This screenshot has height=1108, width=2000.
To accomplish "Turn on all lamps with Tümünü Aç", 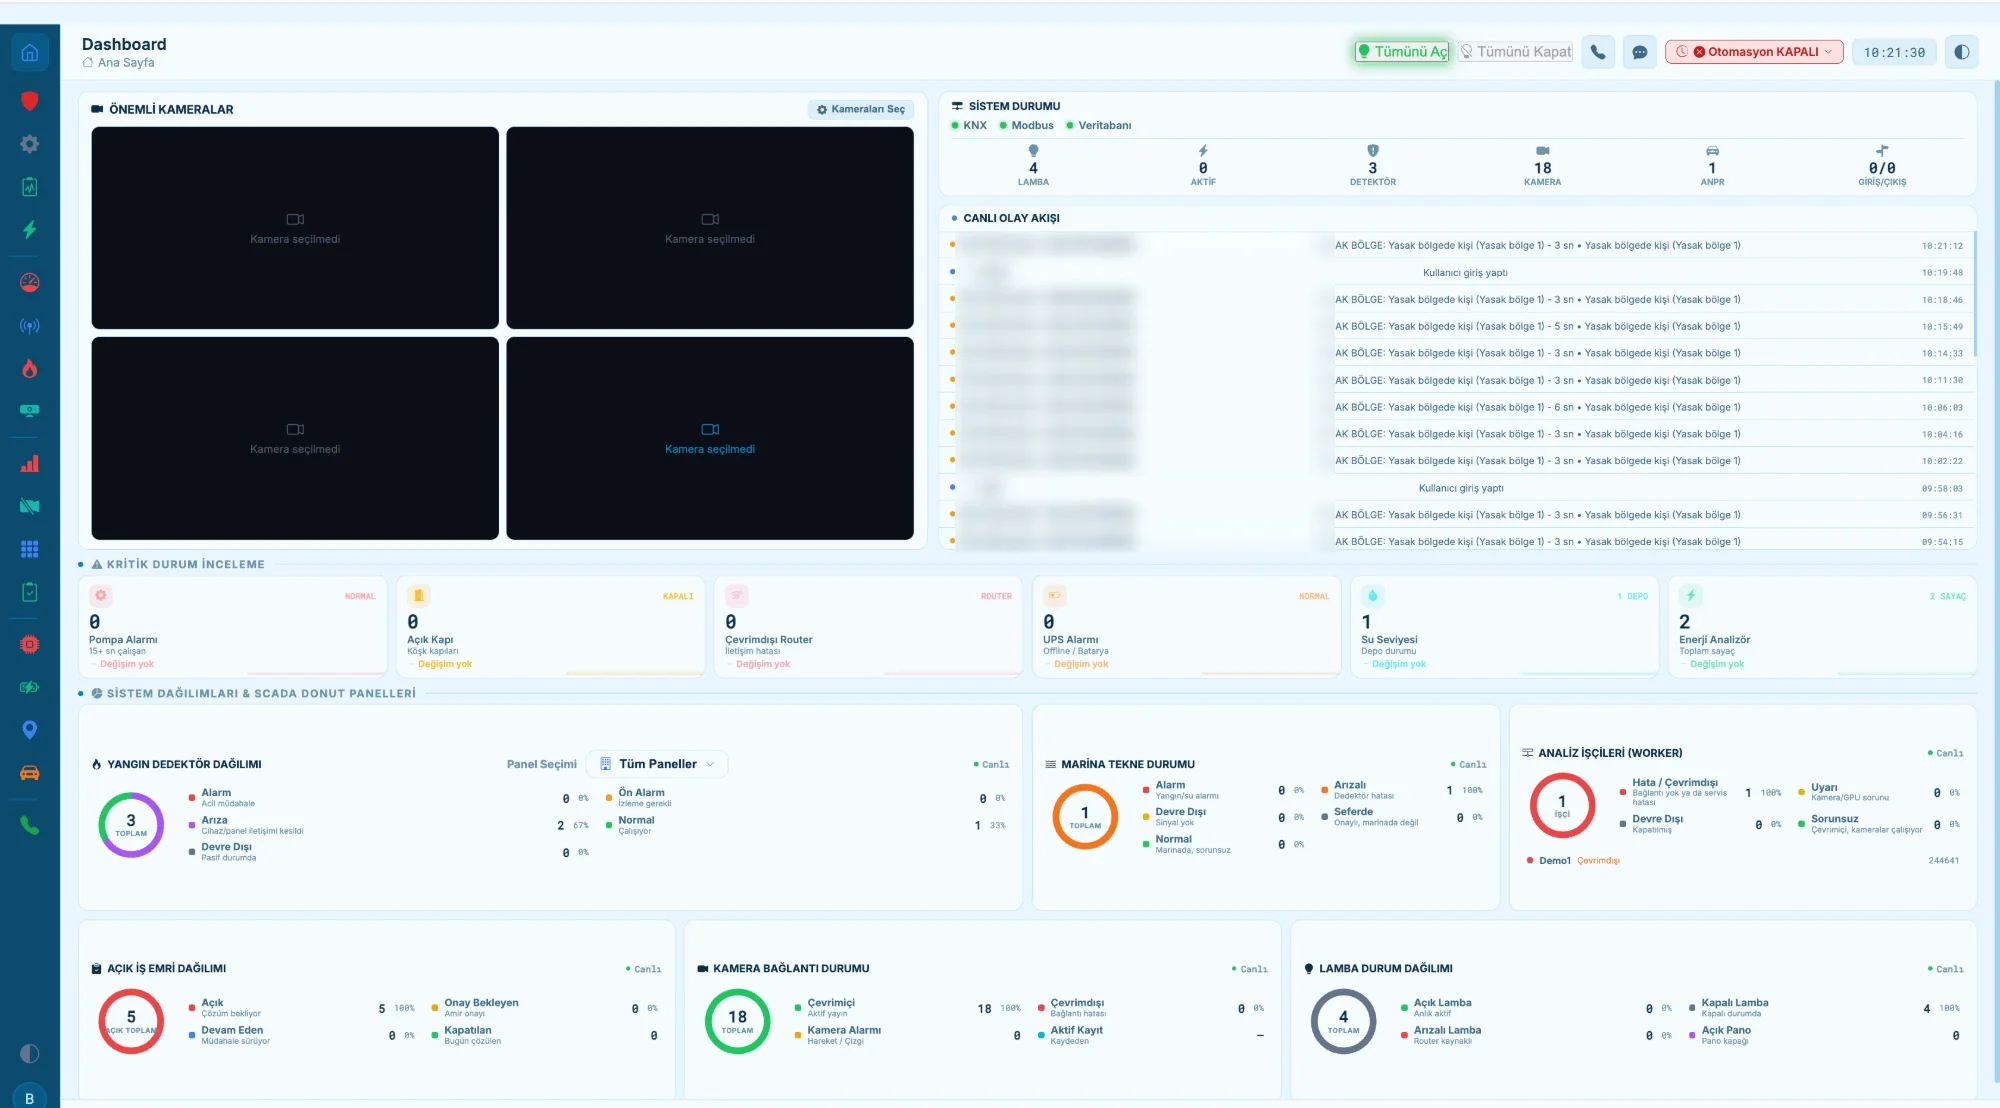I will tap(1402, 52).
